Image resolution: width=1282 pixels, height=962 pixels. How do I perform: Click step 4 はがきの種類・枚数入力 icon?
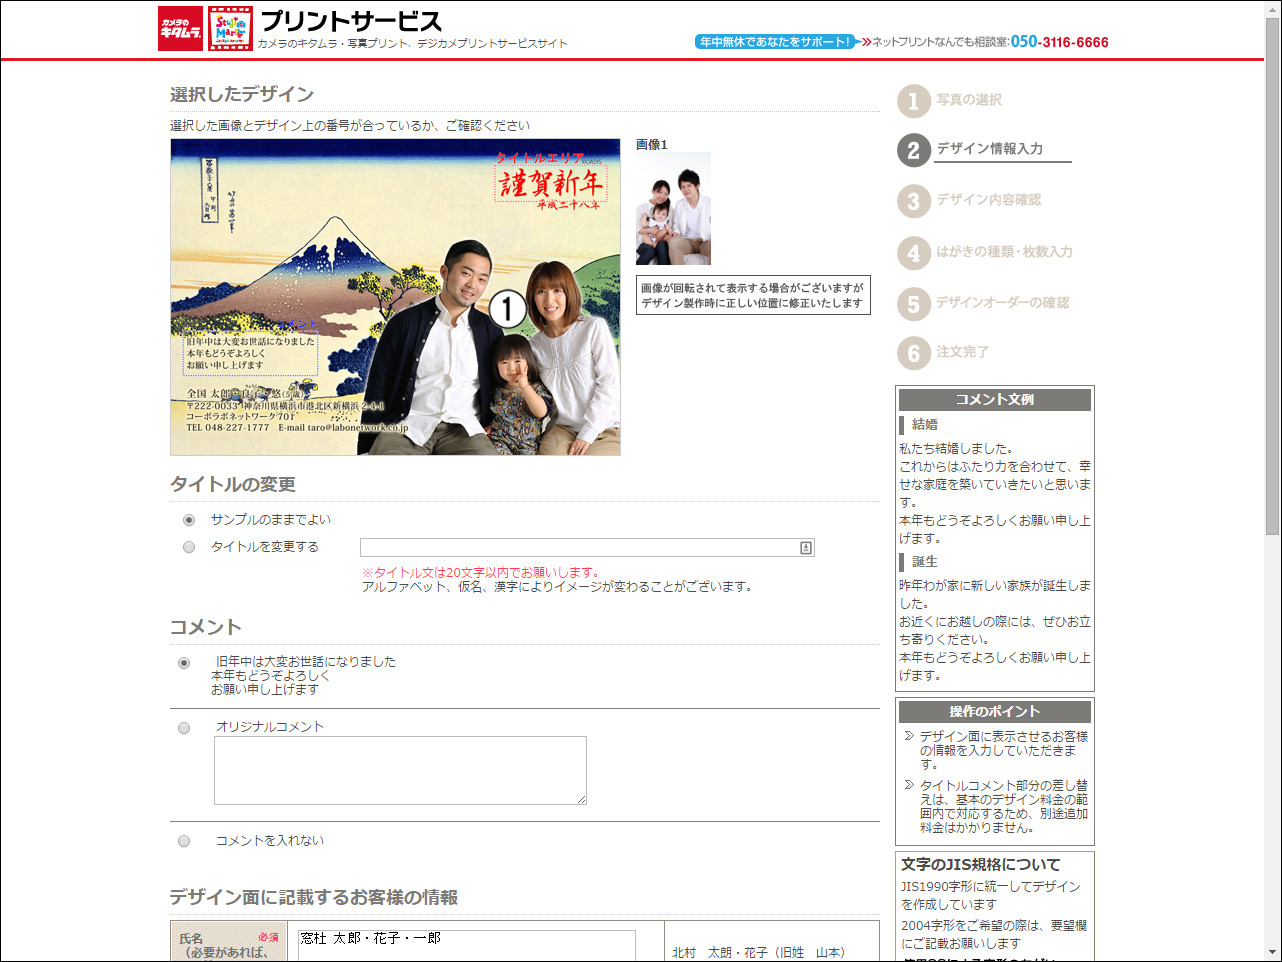[x=914, y=252]
